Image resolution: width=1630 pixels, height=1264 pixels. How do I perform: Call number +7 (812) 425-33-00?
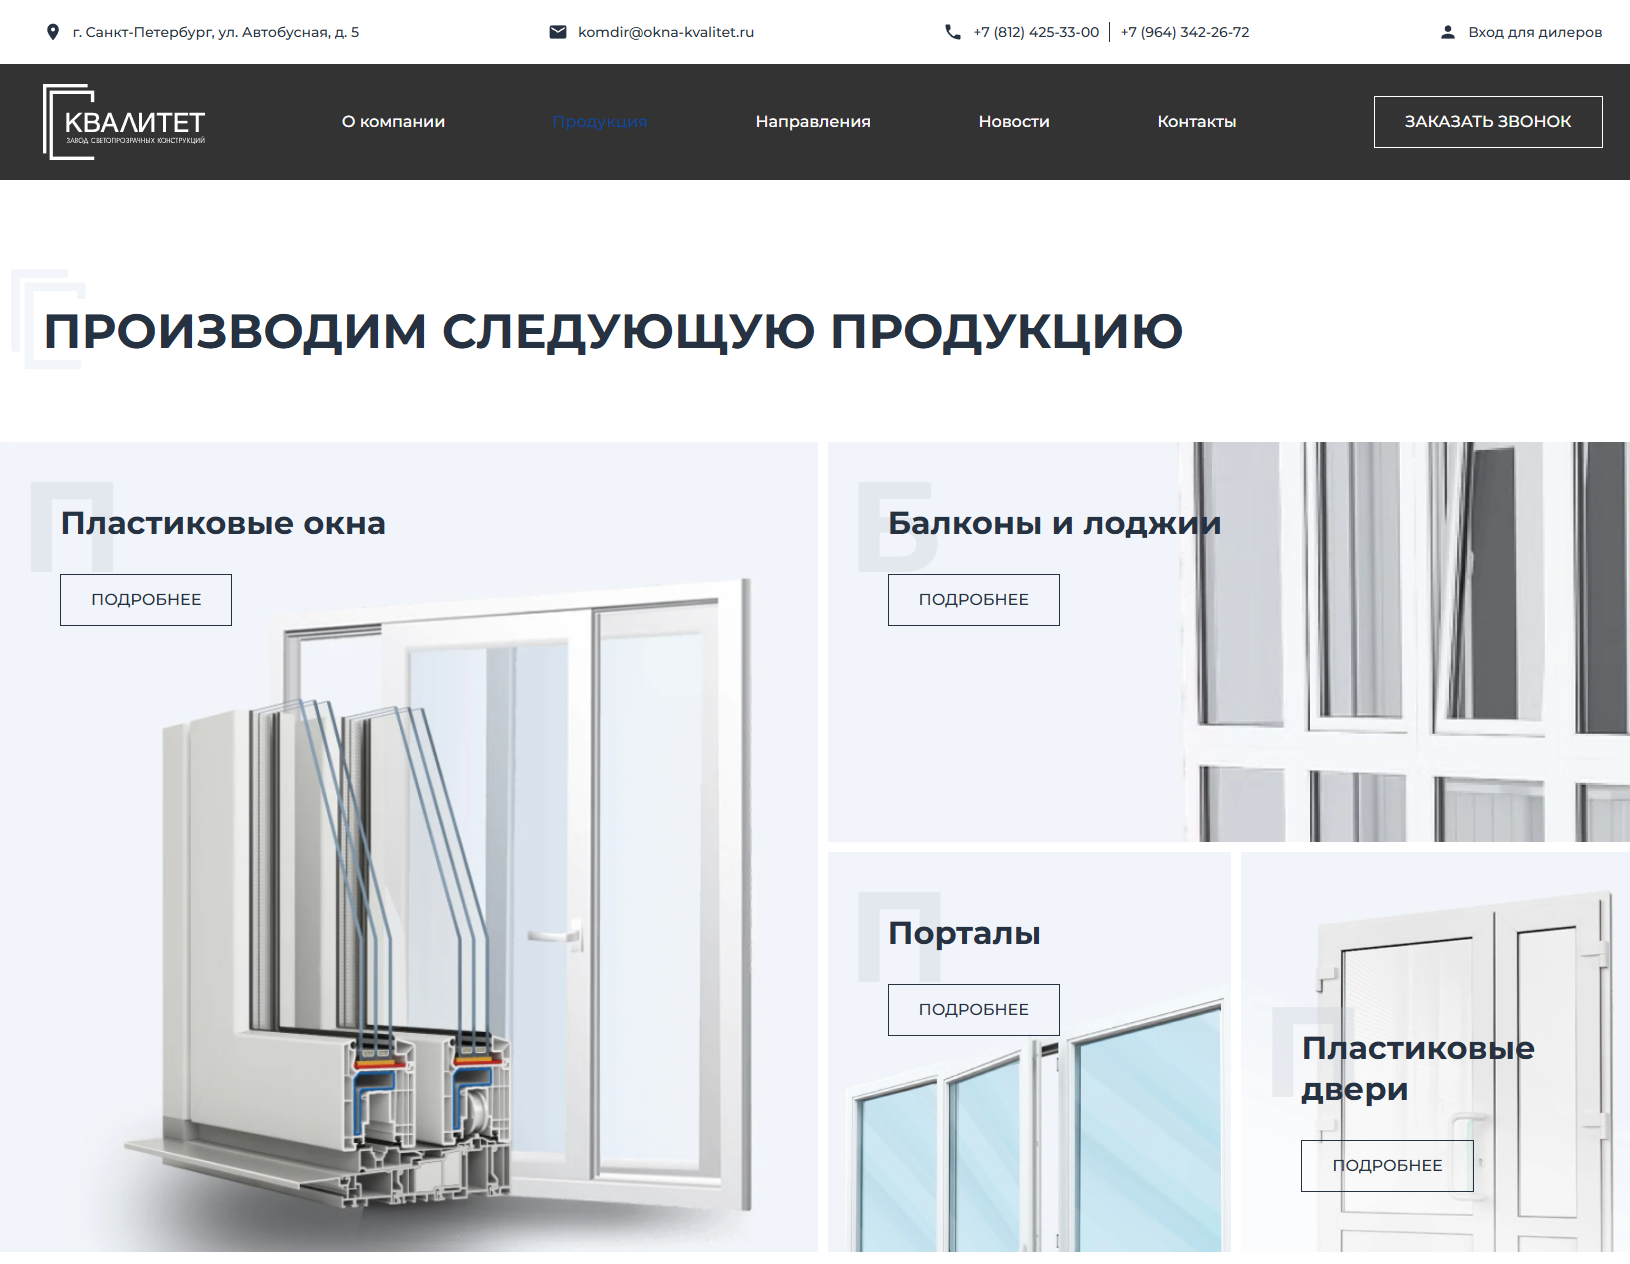[1036, 32]
